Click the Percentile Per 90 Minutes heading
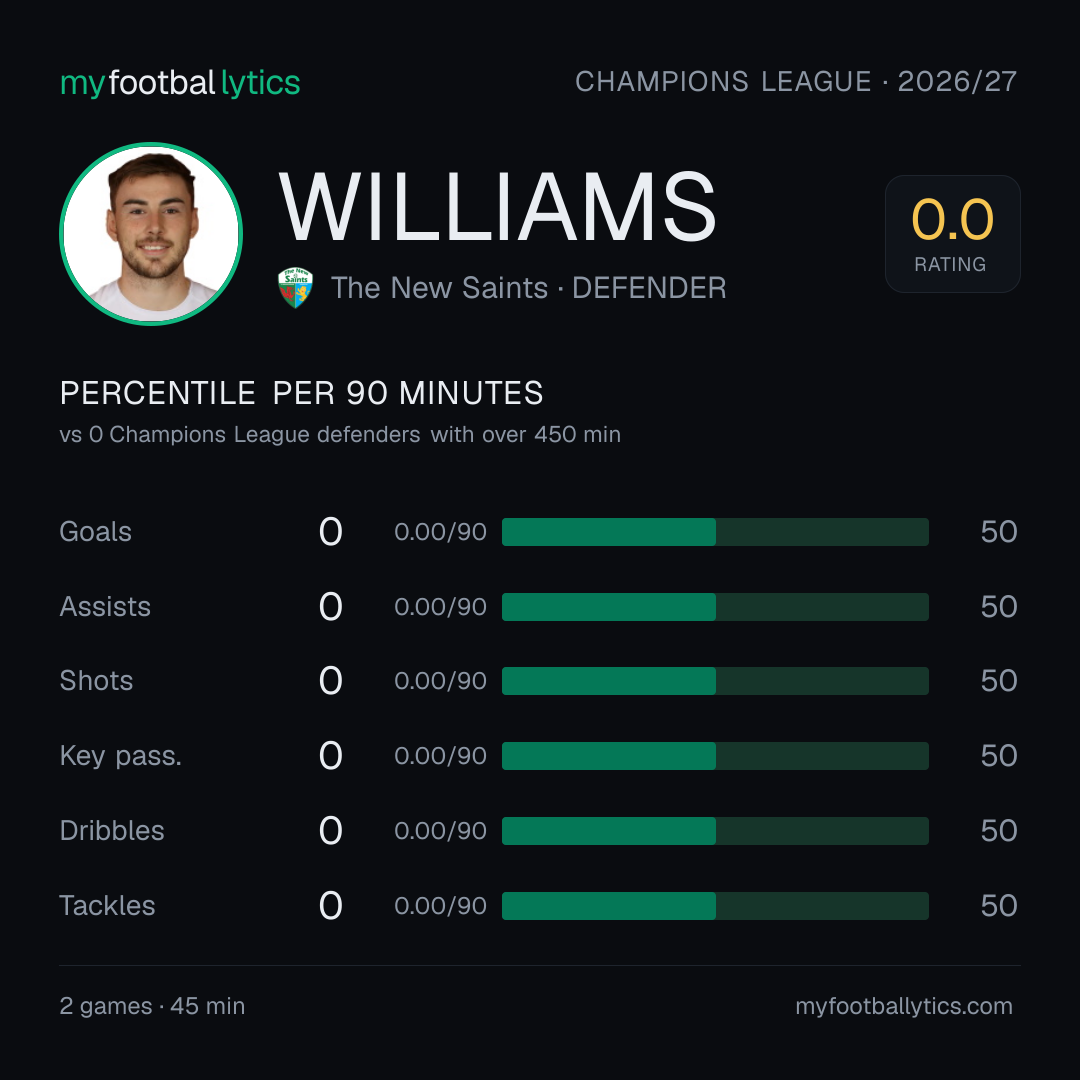This screenshot has width=1080, height=1080. point(302,393)
